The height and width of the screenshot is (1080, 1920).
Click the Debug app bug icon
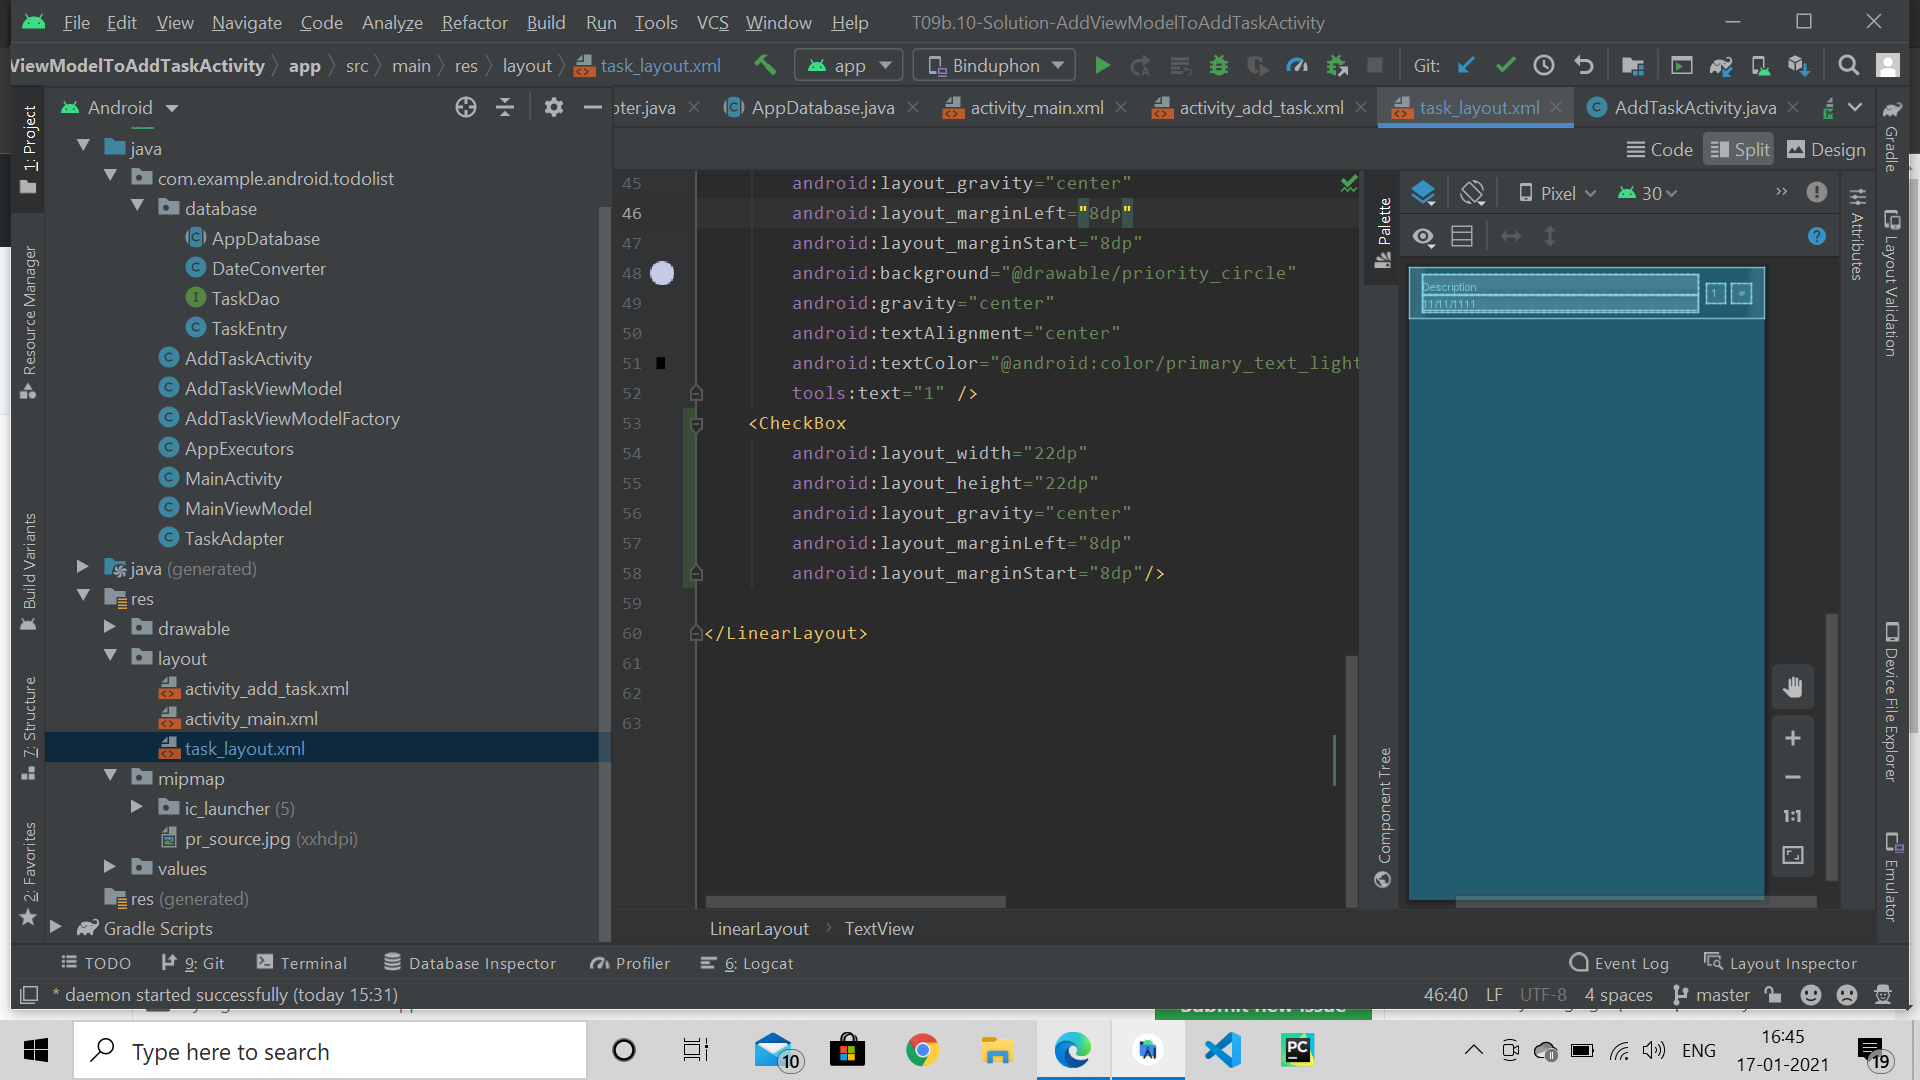click(1219, 65)
